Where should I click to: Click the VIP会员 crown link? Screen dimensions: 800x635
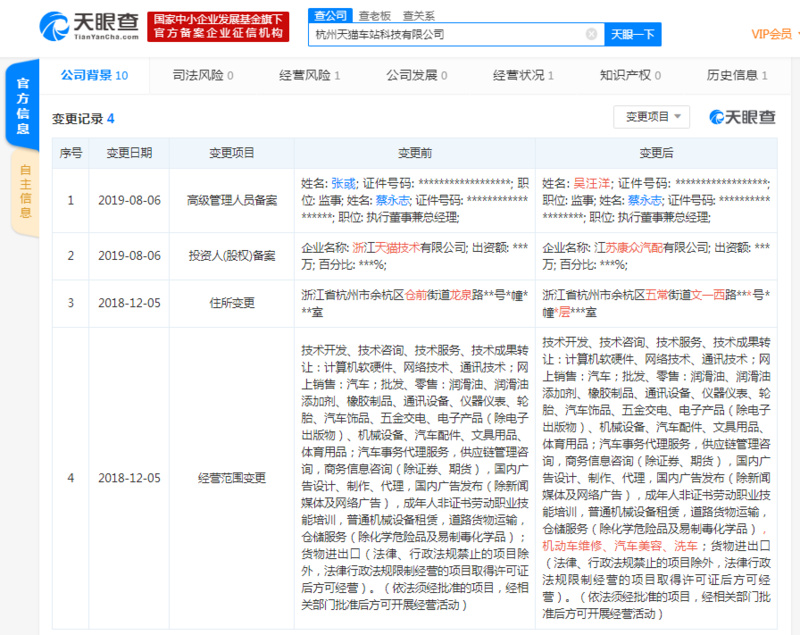(770, 33)
